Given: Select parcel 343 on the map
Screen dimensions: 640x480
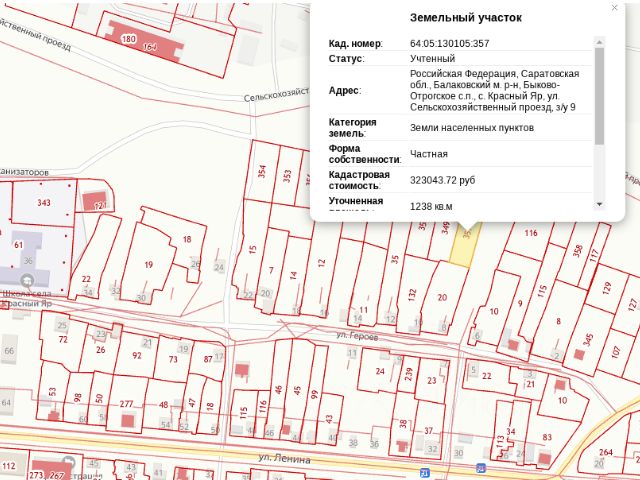Looking at the screenshot, I should click(x=44, y=202).
